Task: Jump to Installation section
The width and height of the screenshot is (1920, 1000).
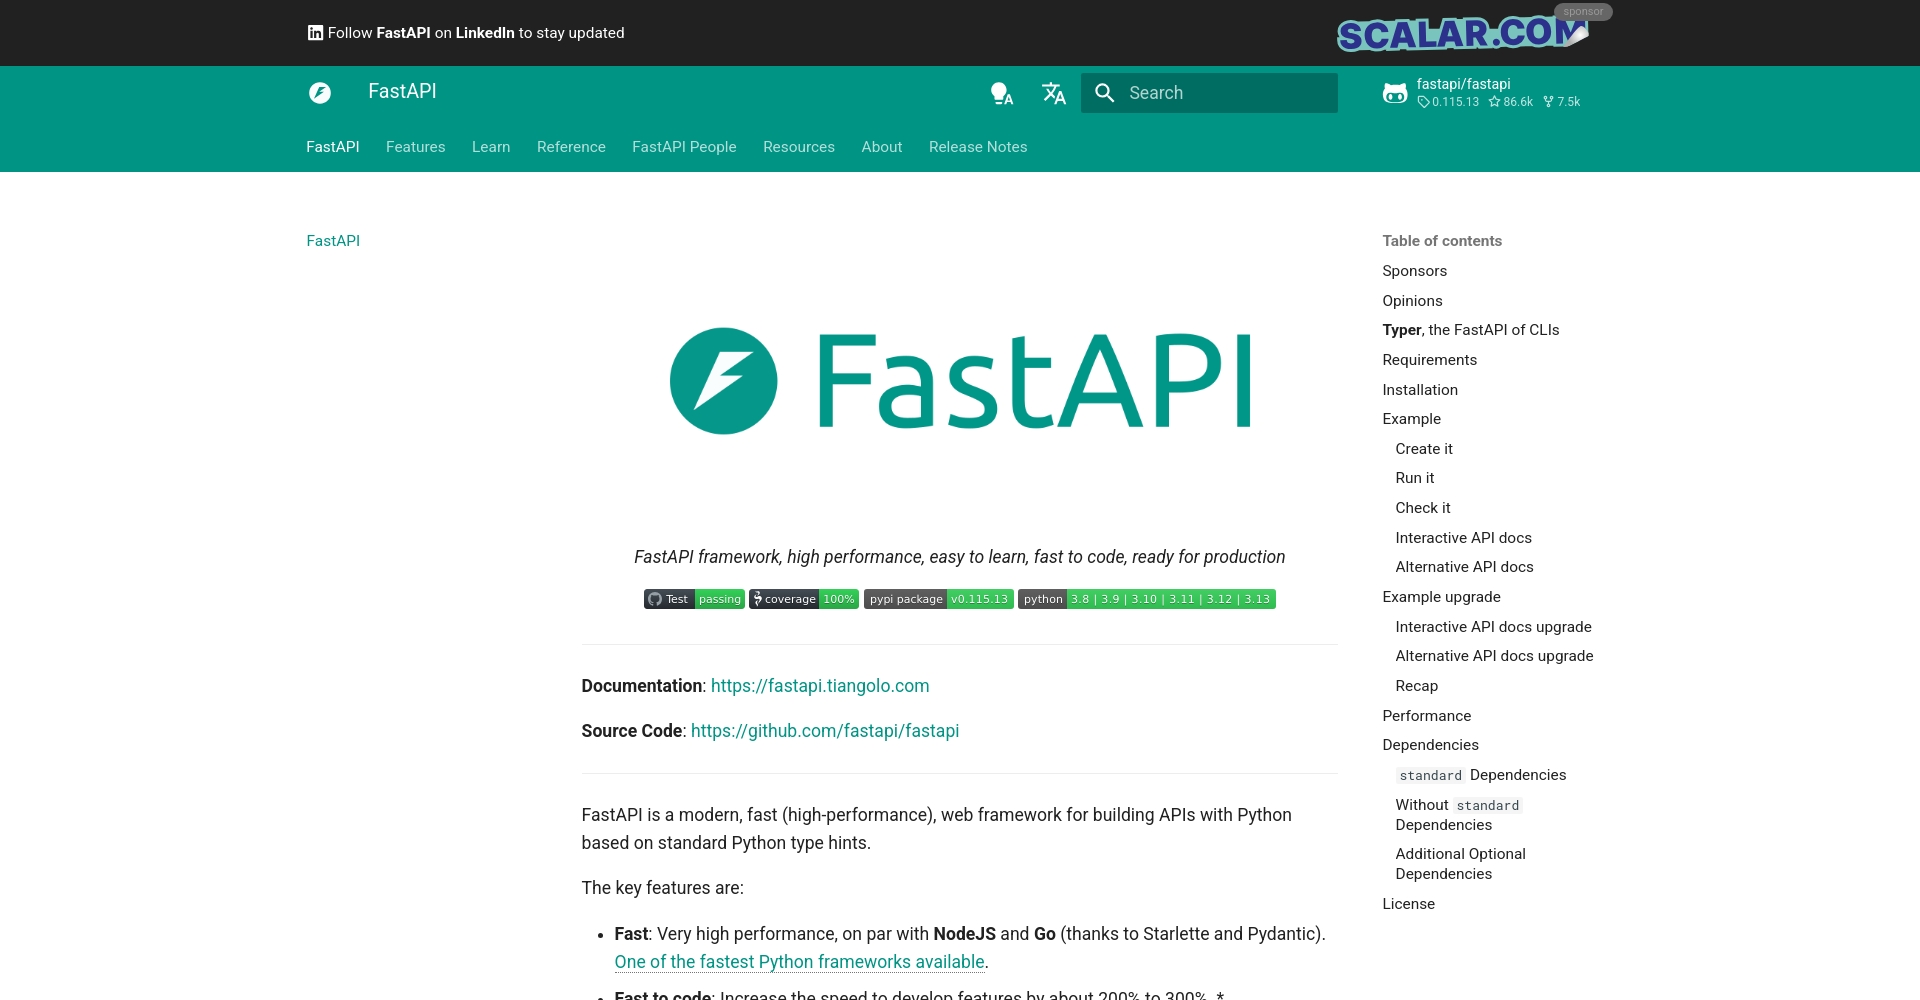Action: 1420,390
